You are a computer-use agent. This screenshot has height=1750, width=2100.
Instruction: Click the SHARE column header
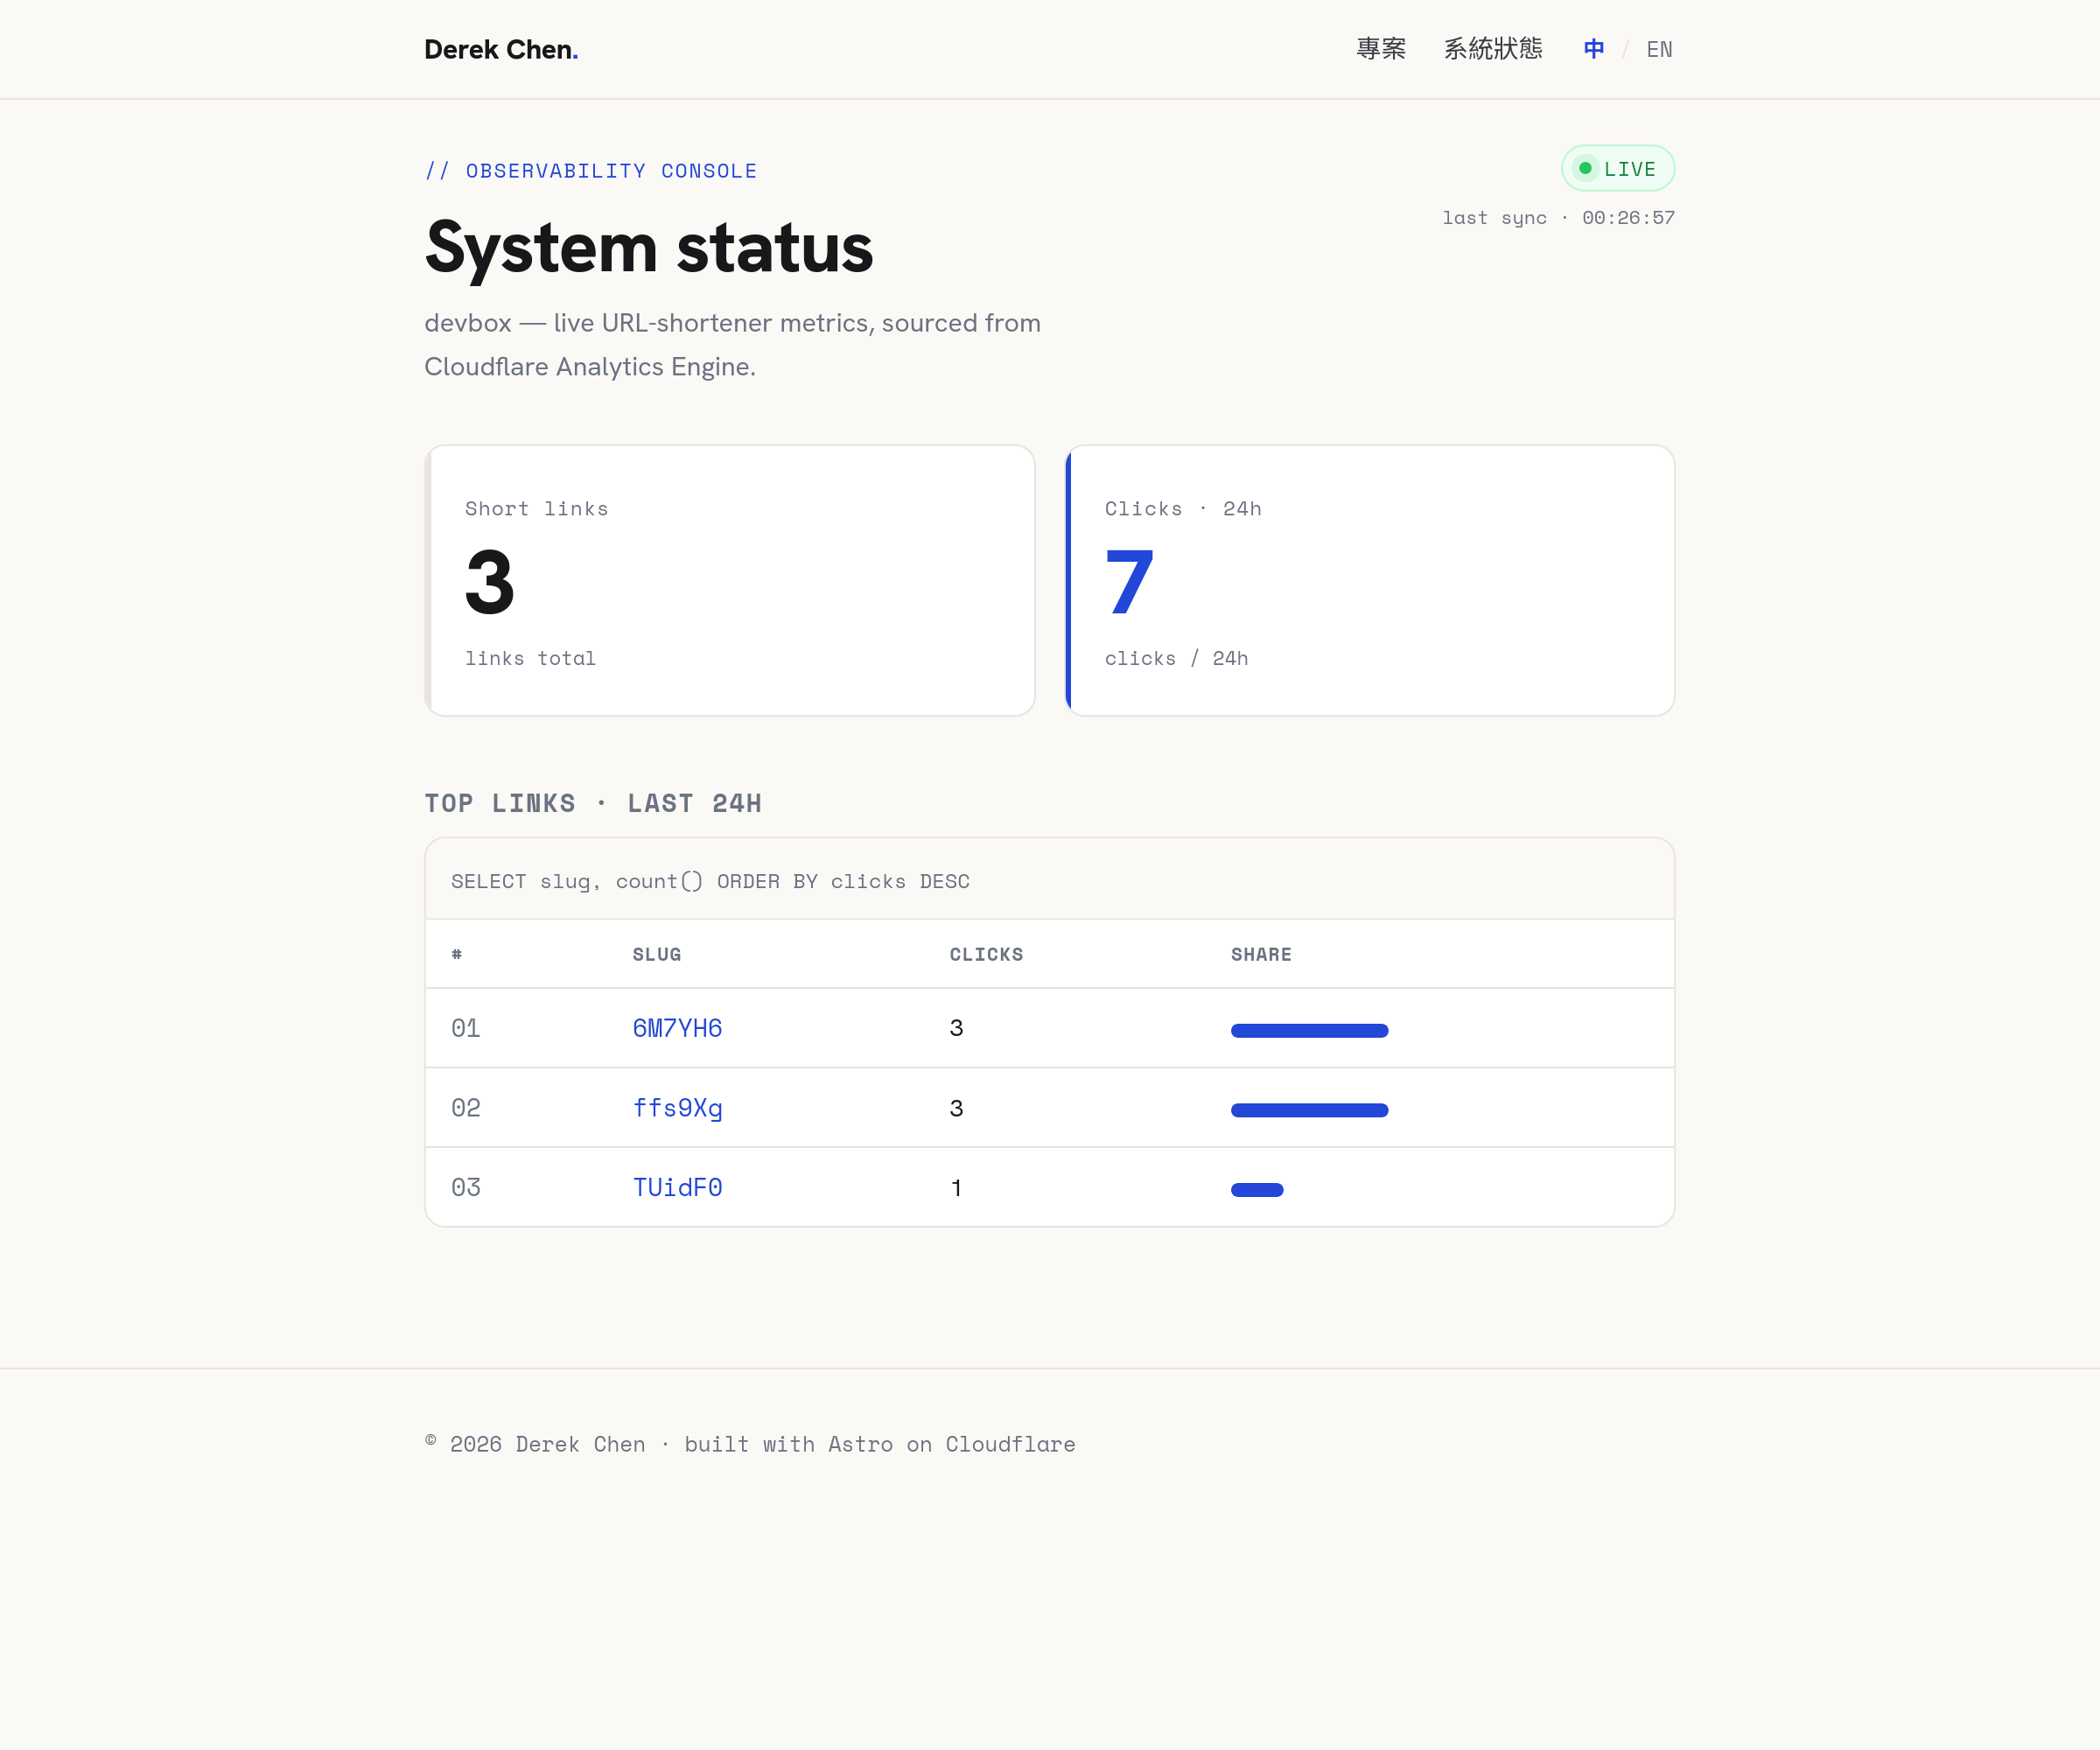click(x=1261, y=954)
